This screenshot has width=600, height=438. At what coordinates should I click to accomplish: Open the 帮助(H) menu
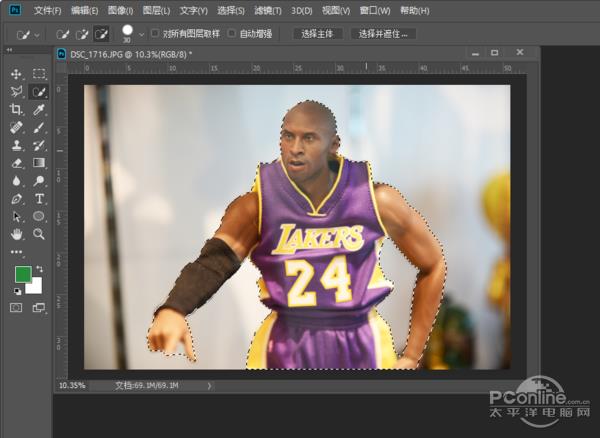pos(415,11)
